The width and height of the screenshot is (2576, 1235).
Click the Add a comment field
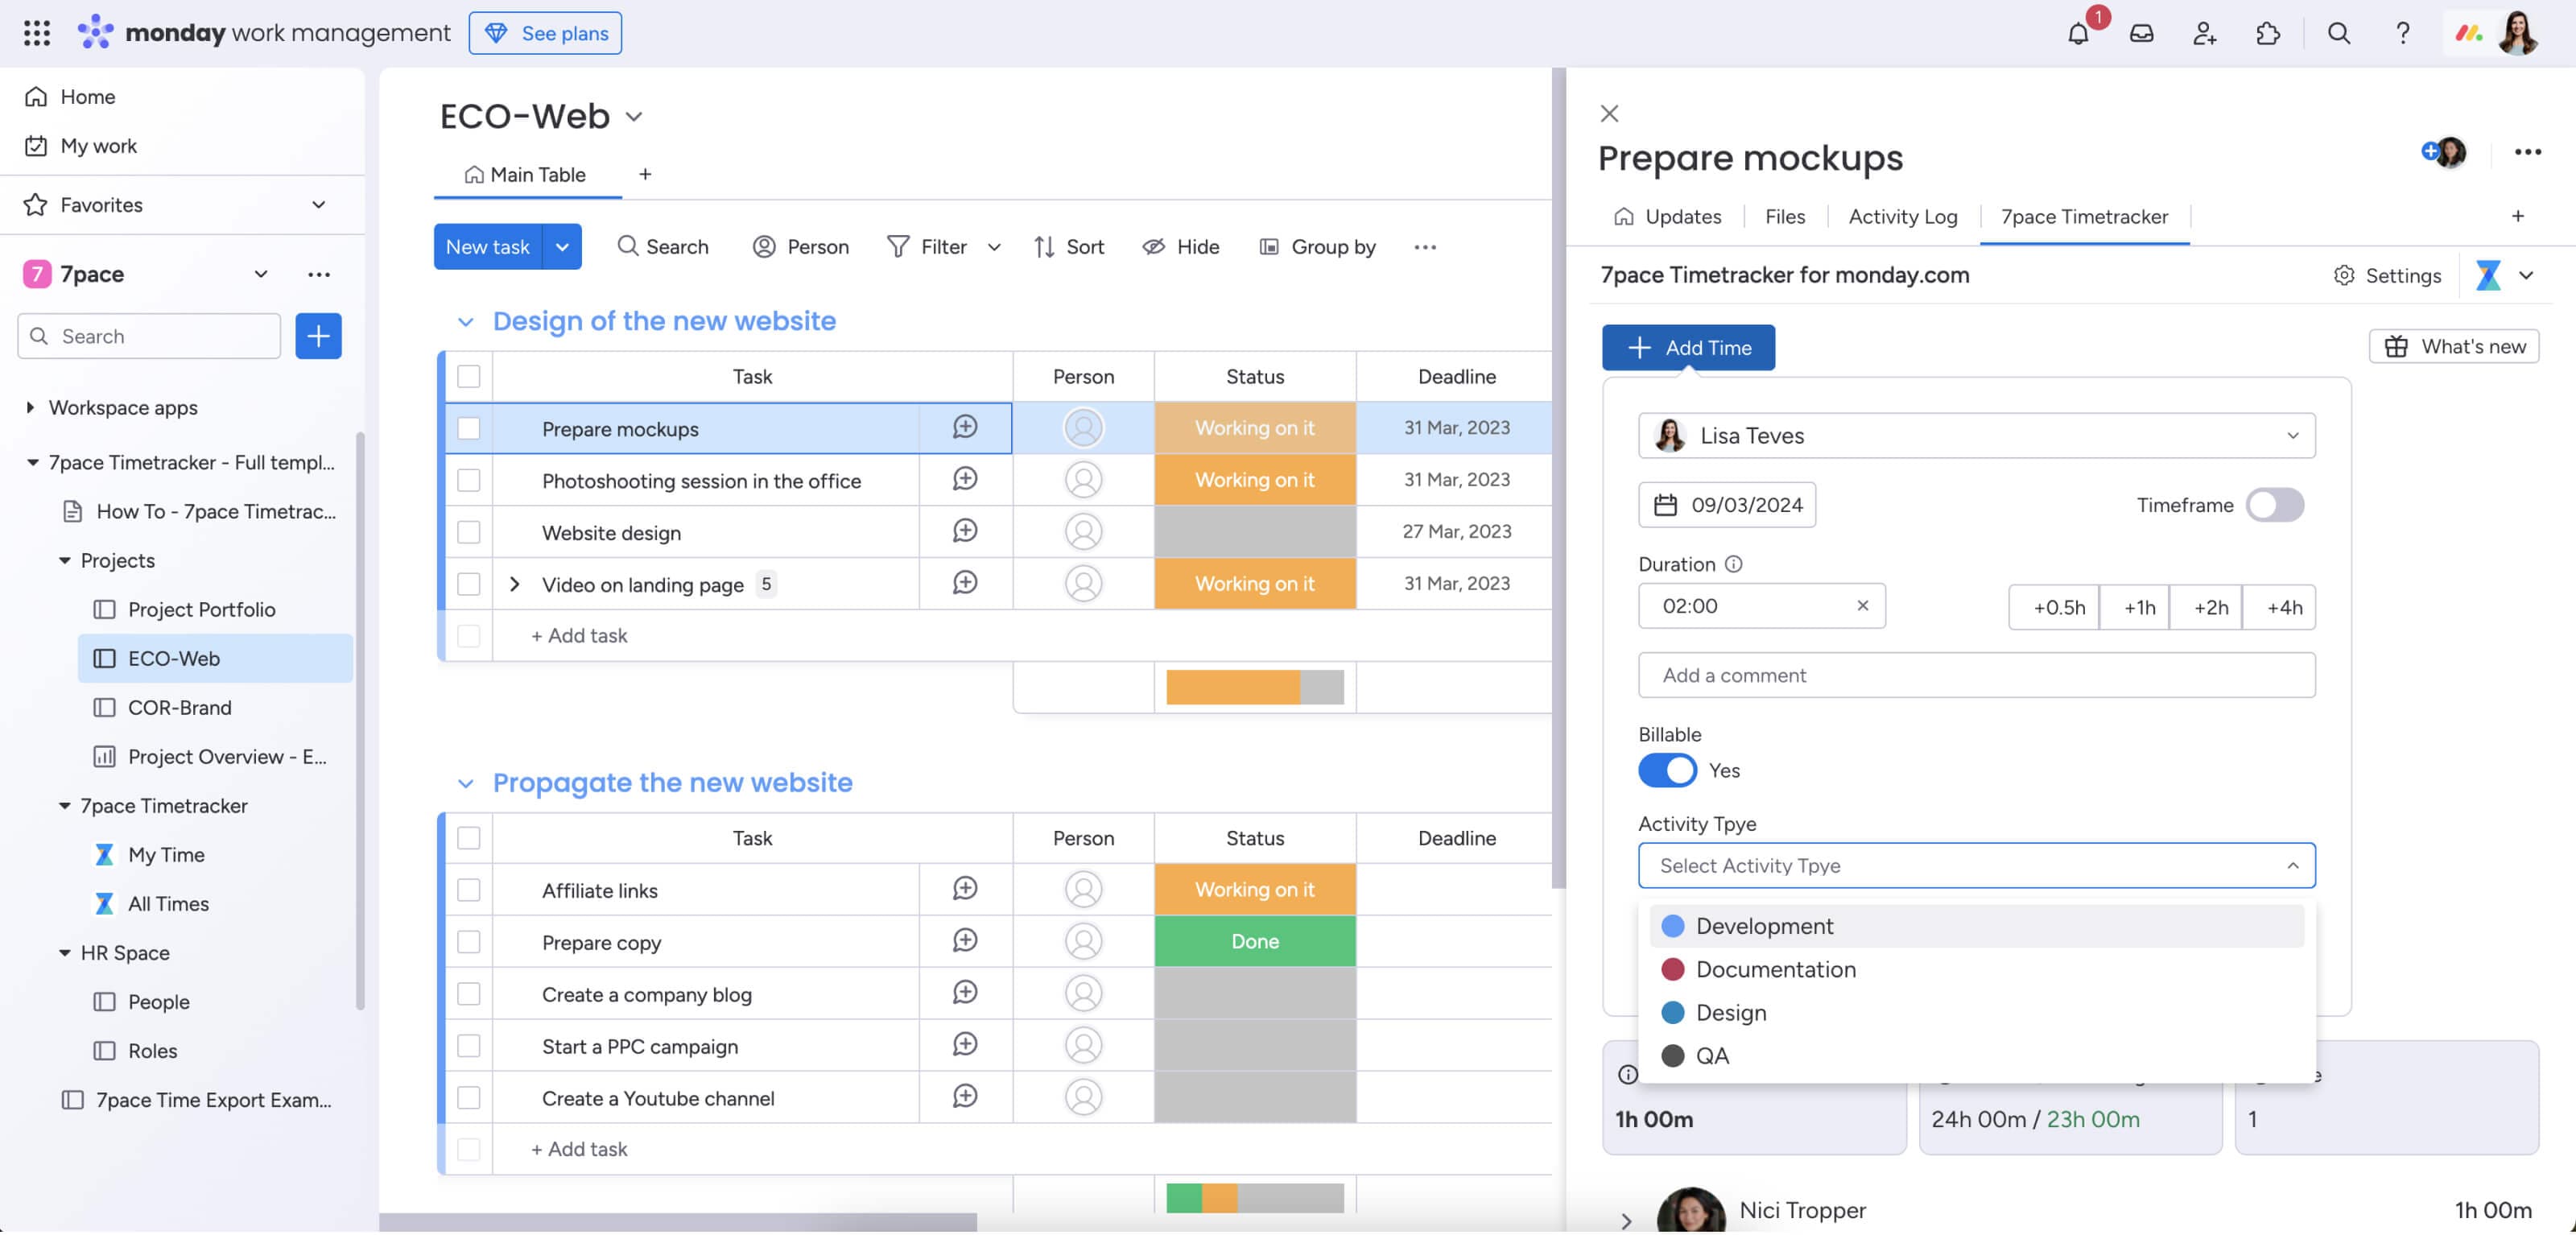click(1976, 676)
